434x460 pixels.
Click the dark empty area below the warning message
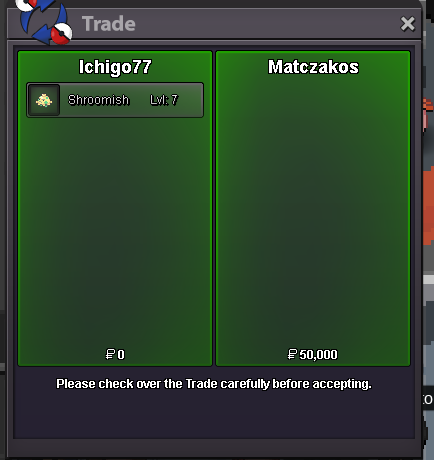(x=214, y=415)
